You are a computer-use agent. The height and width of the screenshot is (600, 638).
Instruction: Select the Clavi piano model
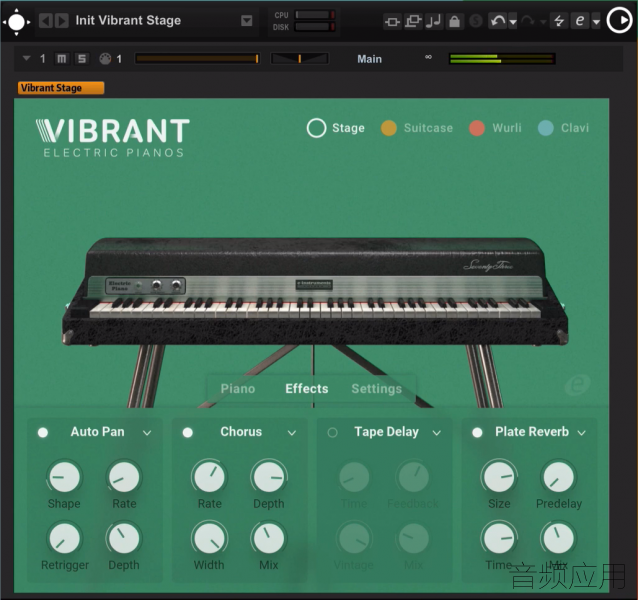click(563, 128)
